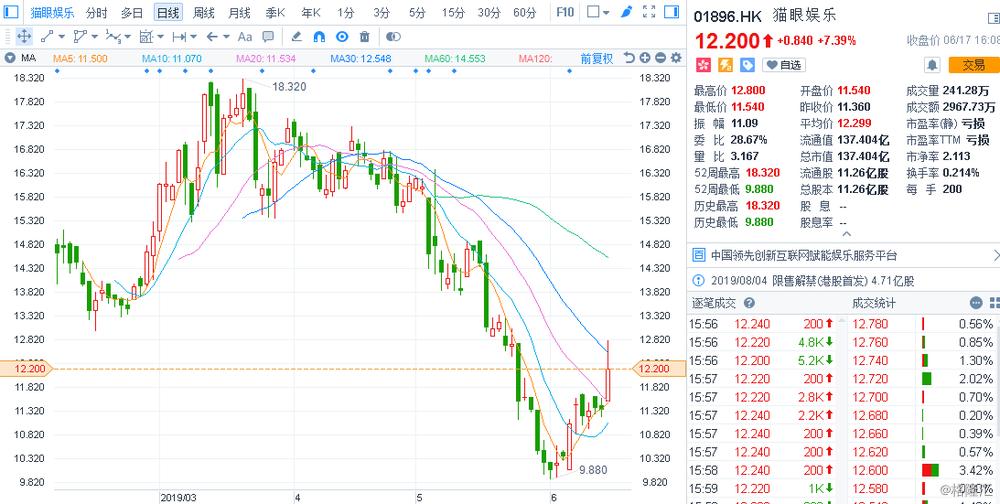The image size is (1000, 504).
Task: Select the trend line drawing tool
Action: click(x=48, y=36)
